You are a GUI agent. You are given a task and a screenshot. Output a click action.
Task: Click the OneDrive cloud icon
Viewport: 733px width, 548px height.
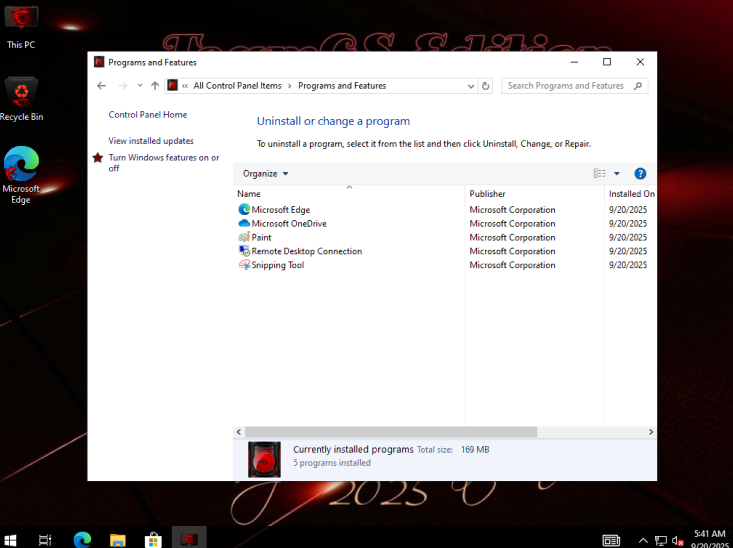(x=244, y=223)
